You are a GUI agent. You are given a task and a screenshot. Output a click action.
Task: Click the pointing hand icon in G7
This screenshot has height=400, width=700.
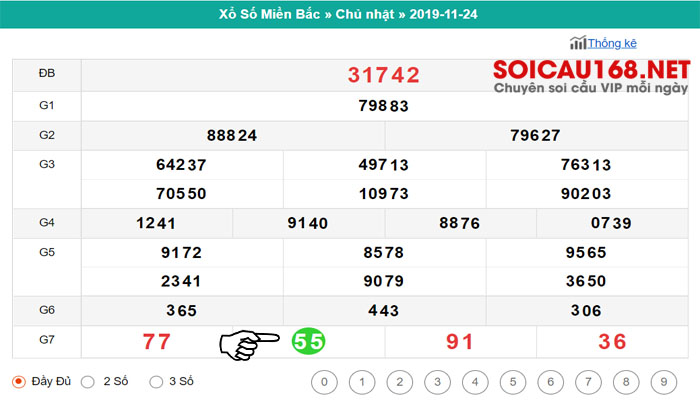coord(249,345)
